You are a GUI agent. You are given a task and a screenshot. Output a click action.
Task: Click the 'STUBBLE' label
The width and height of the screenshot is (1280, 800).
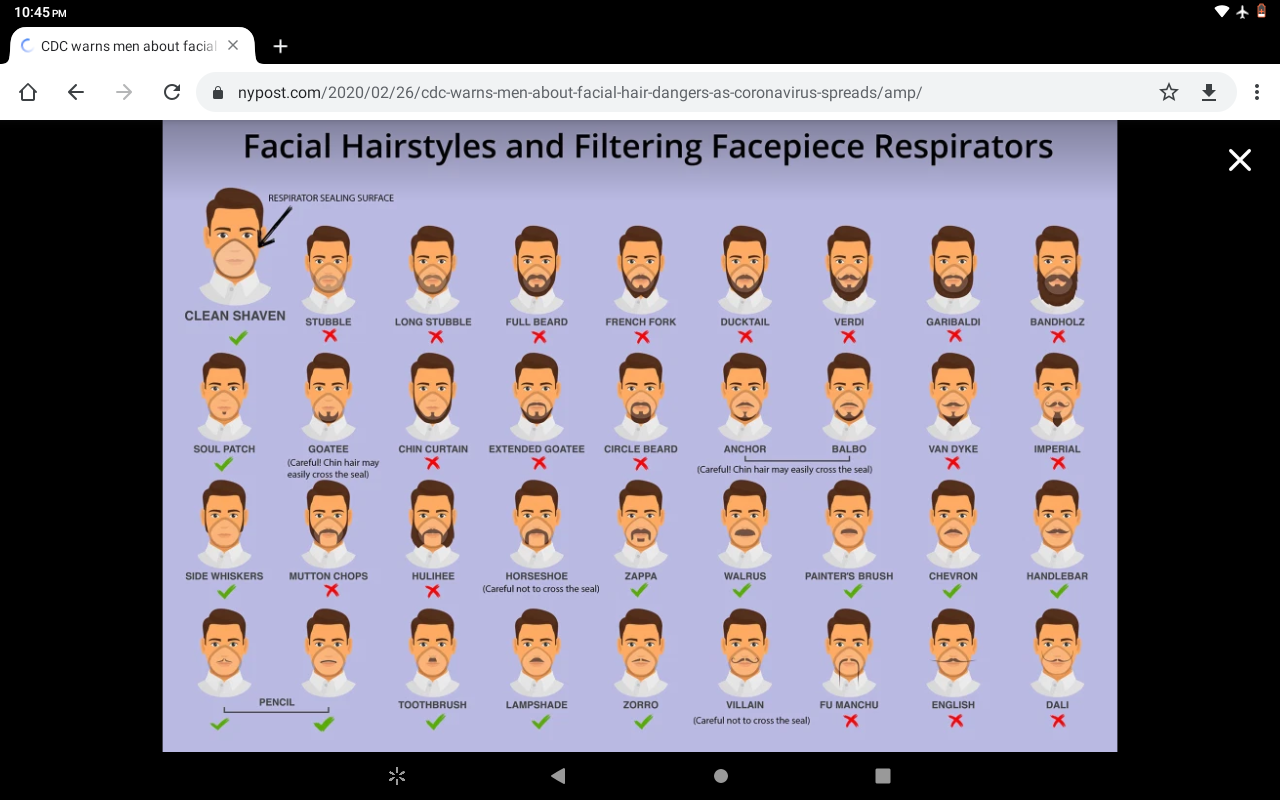click(x=328, y=322)
